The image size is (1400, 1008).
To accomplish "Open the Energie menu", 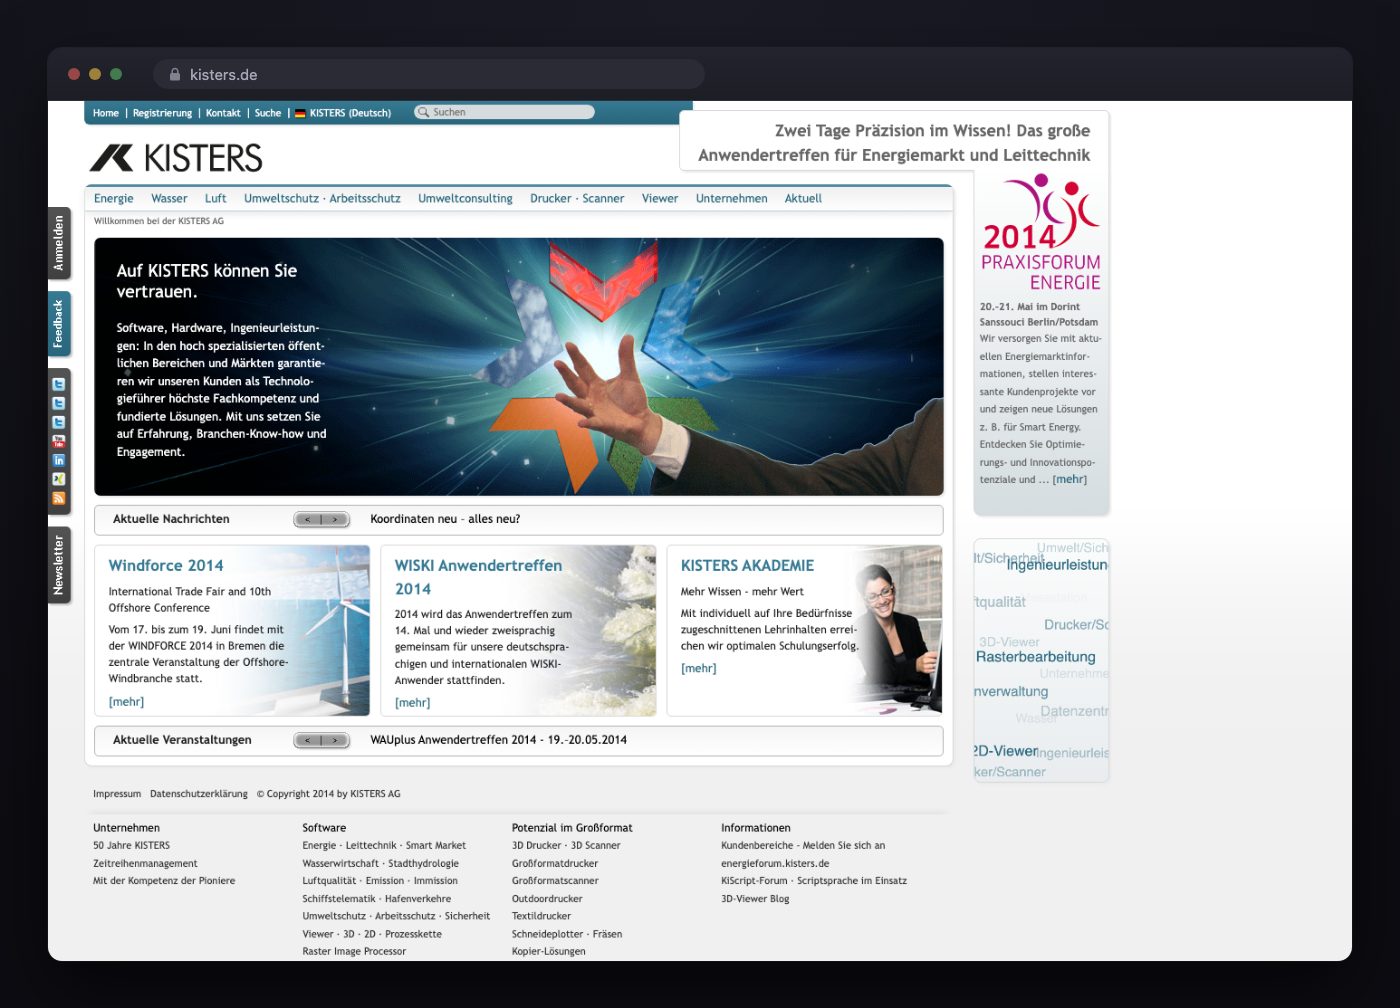I will tap(114, 198).
